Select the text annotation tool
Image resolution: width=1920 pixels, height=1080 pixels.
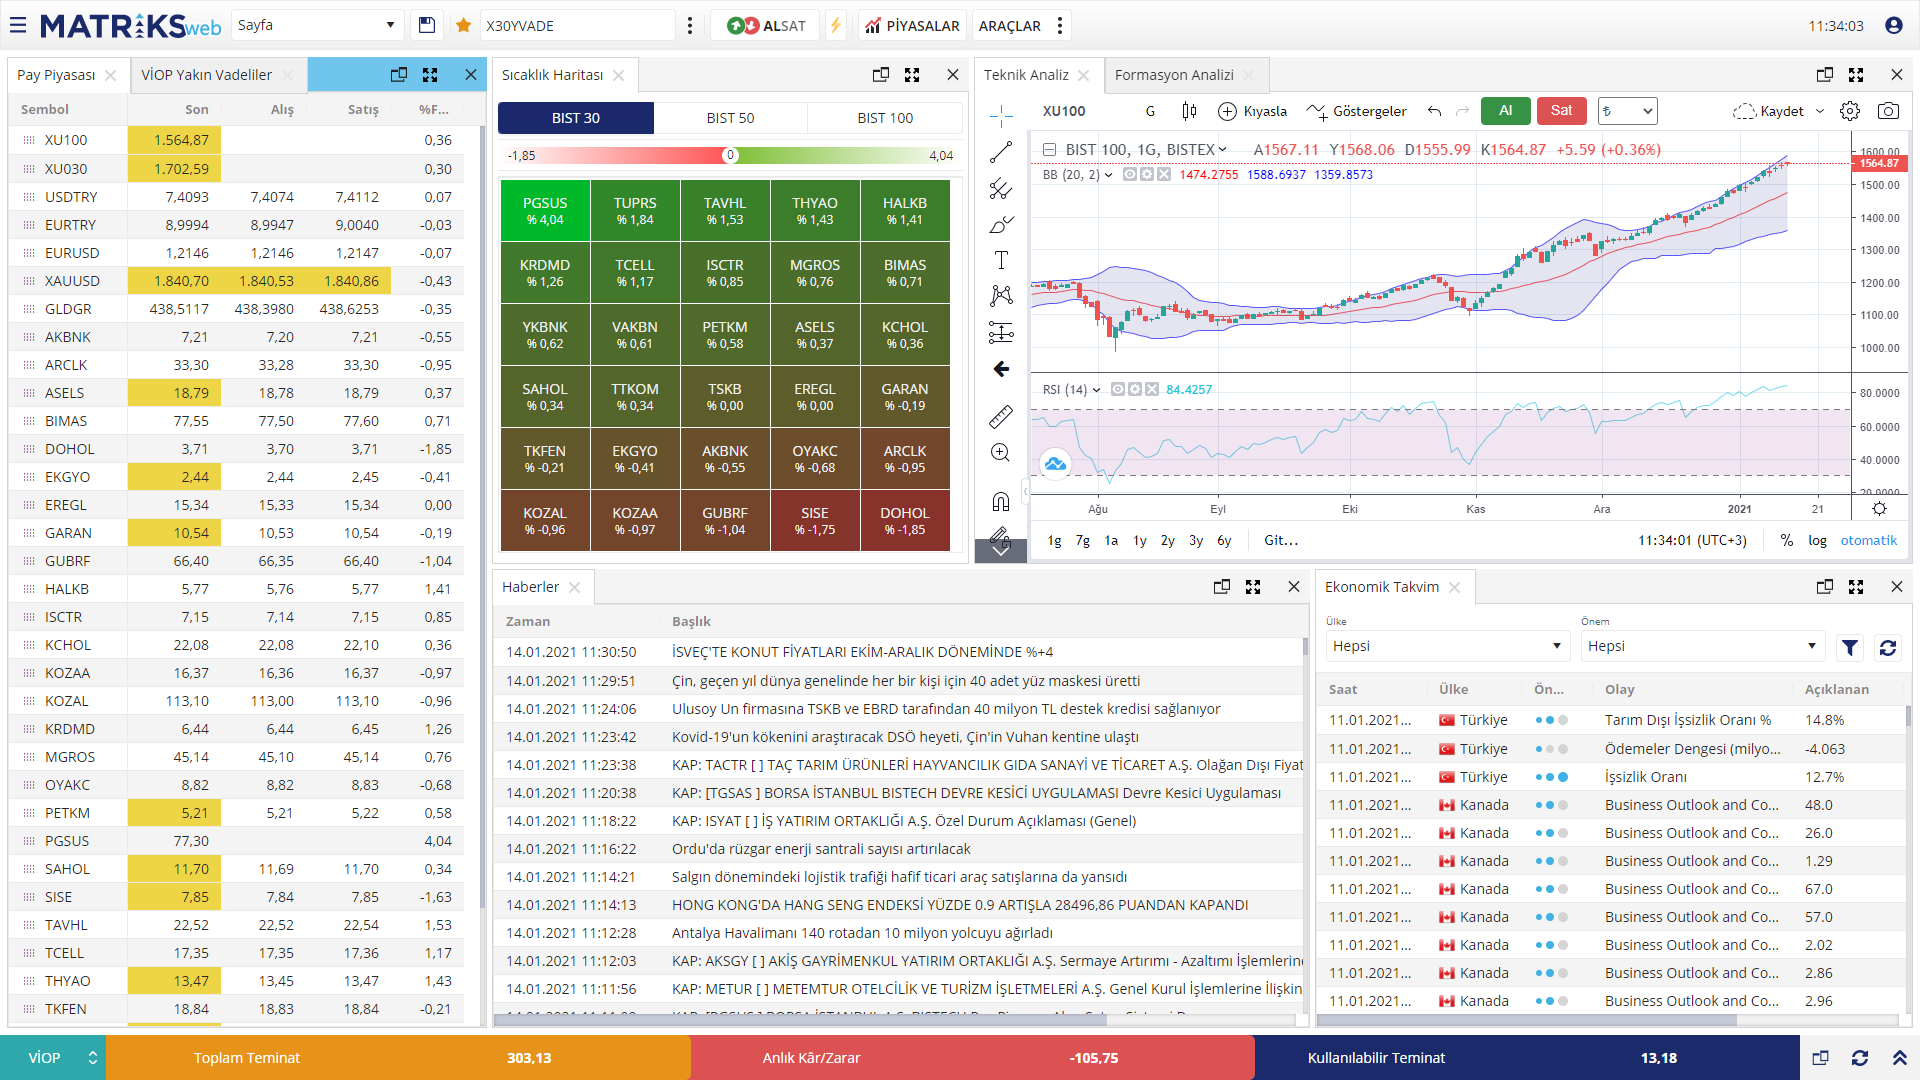pos(1001,260)
